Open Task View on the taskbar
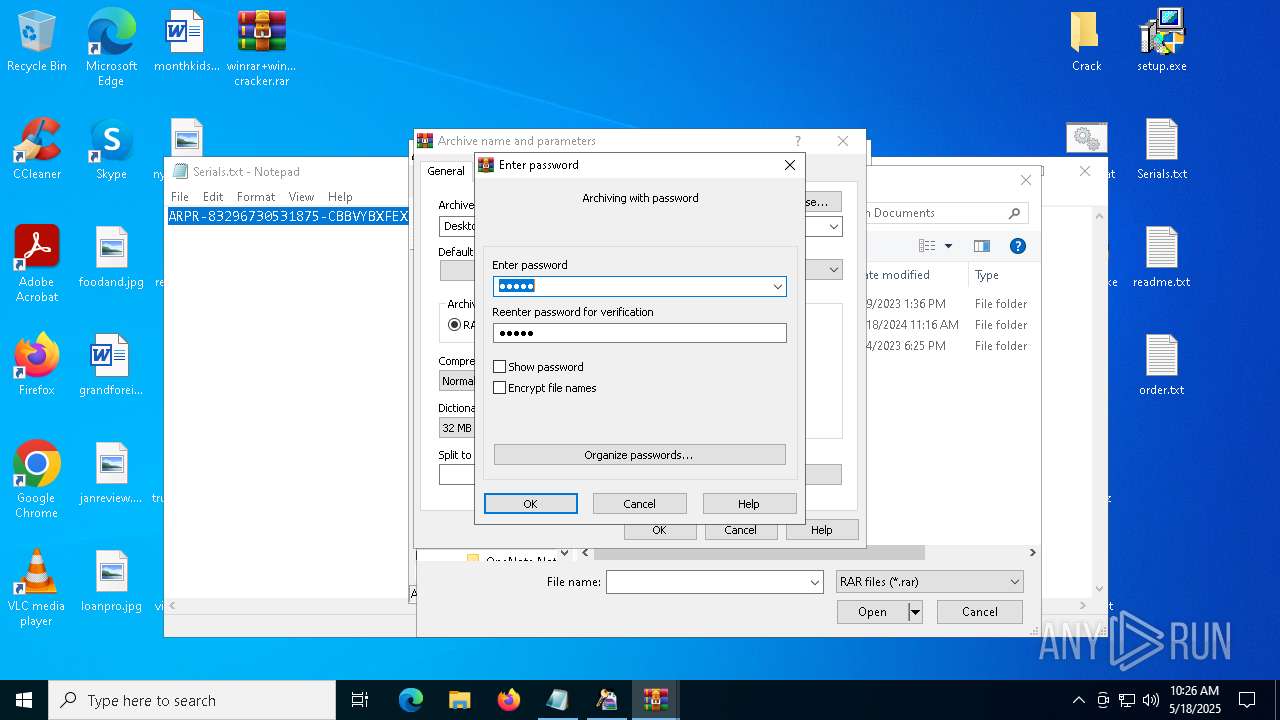This screenshot has height=720, width=1280. click(x=360, y=700)
